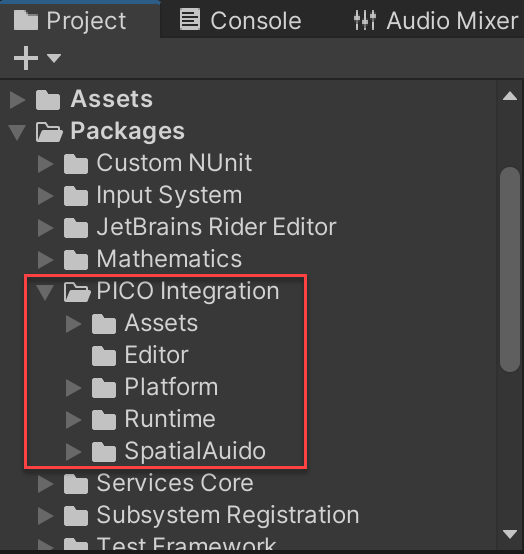Collapse the Packages folder arrow
524x554 pixels.
(x=17, y=132)
